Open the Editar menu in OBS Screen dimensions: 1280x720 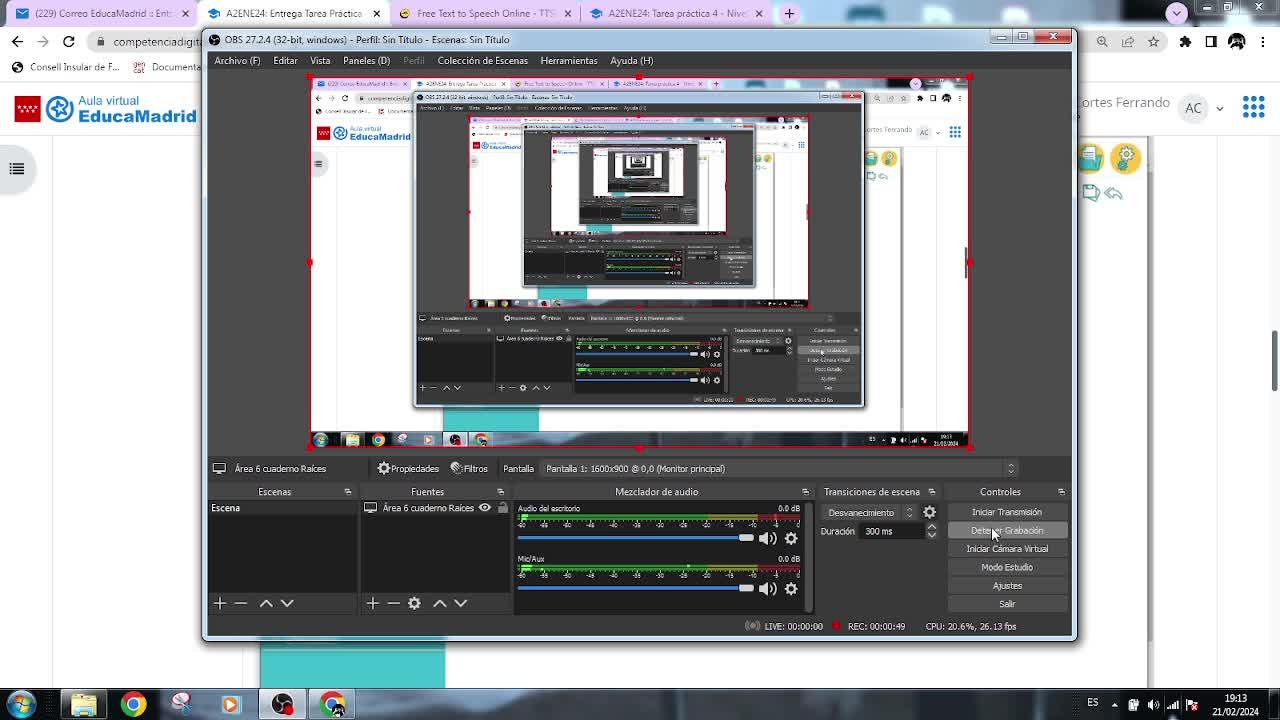pos(285,60)
